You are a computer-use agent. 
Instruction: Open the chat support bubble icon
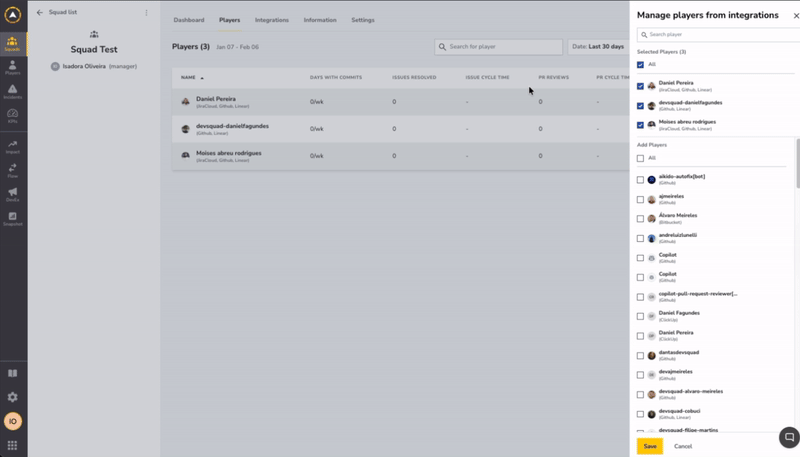click(x=789, y=437)
